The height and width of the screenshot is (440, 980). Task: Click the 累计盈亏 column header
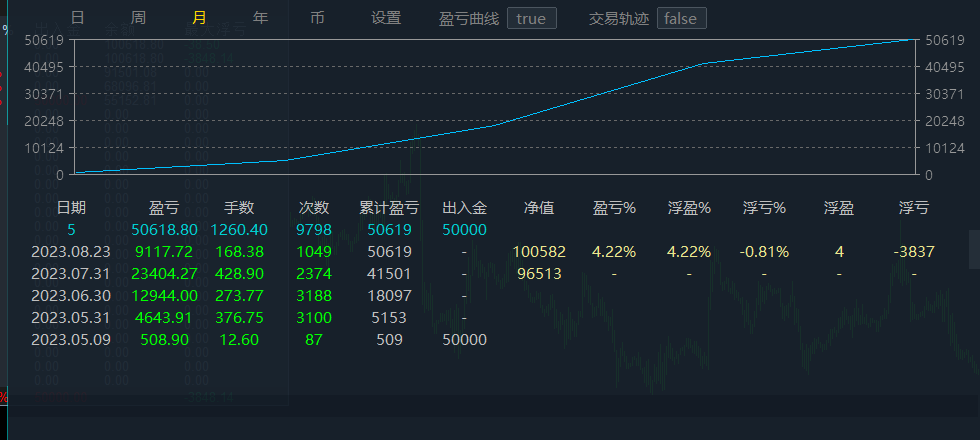[389, 208]
